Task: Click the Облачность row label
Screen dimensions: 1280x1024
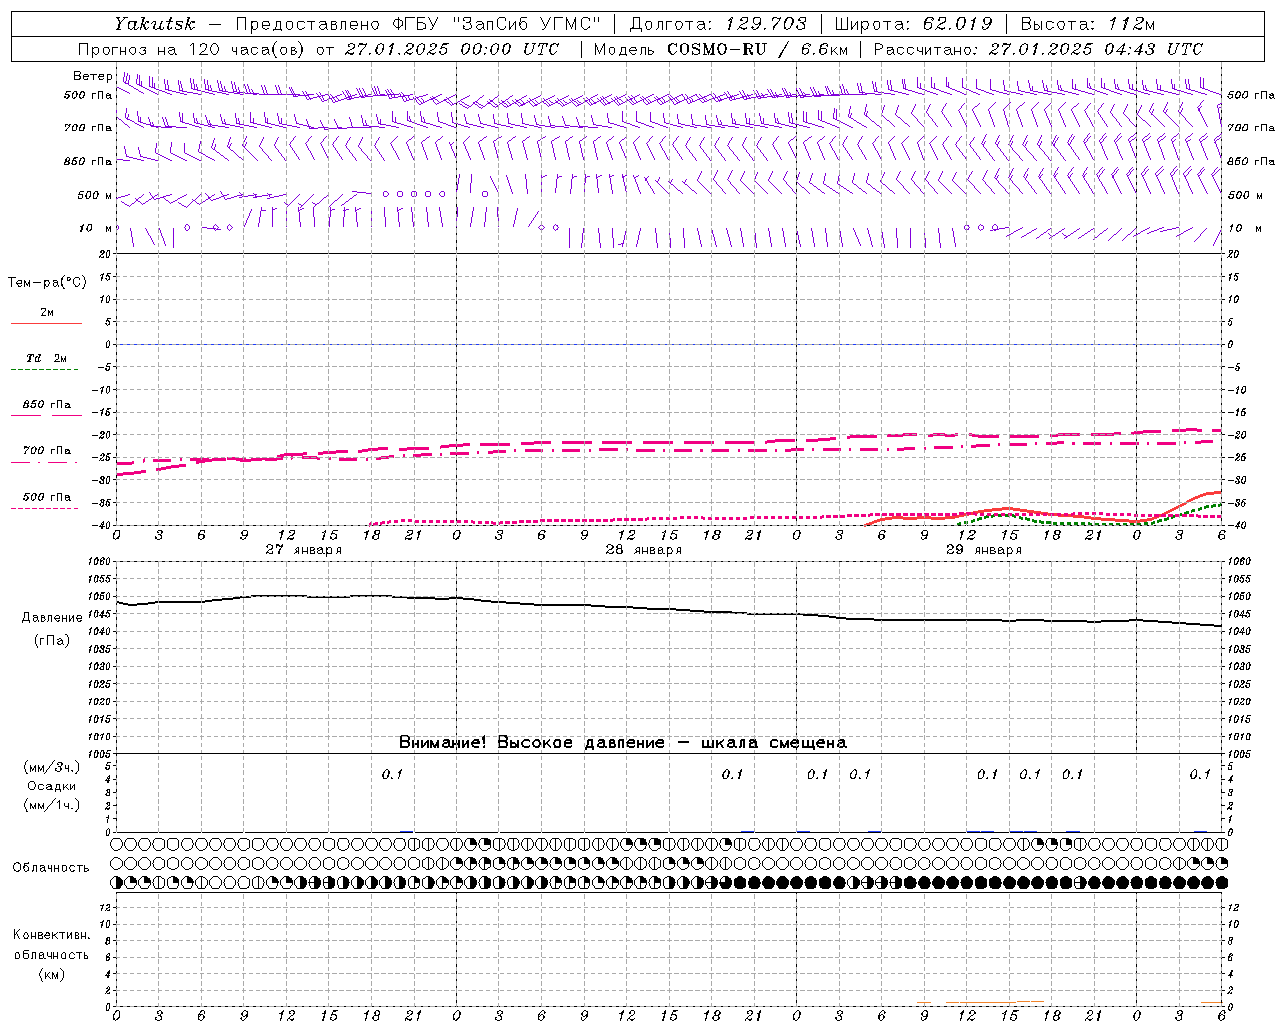Action: (51, 867)
